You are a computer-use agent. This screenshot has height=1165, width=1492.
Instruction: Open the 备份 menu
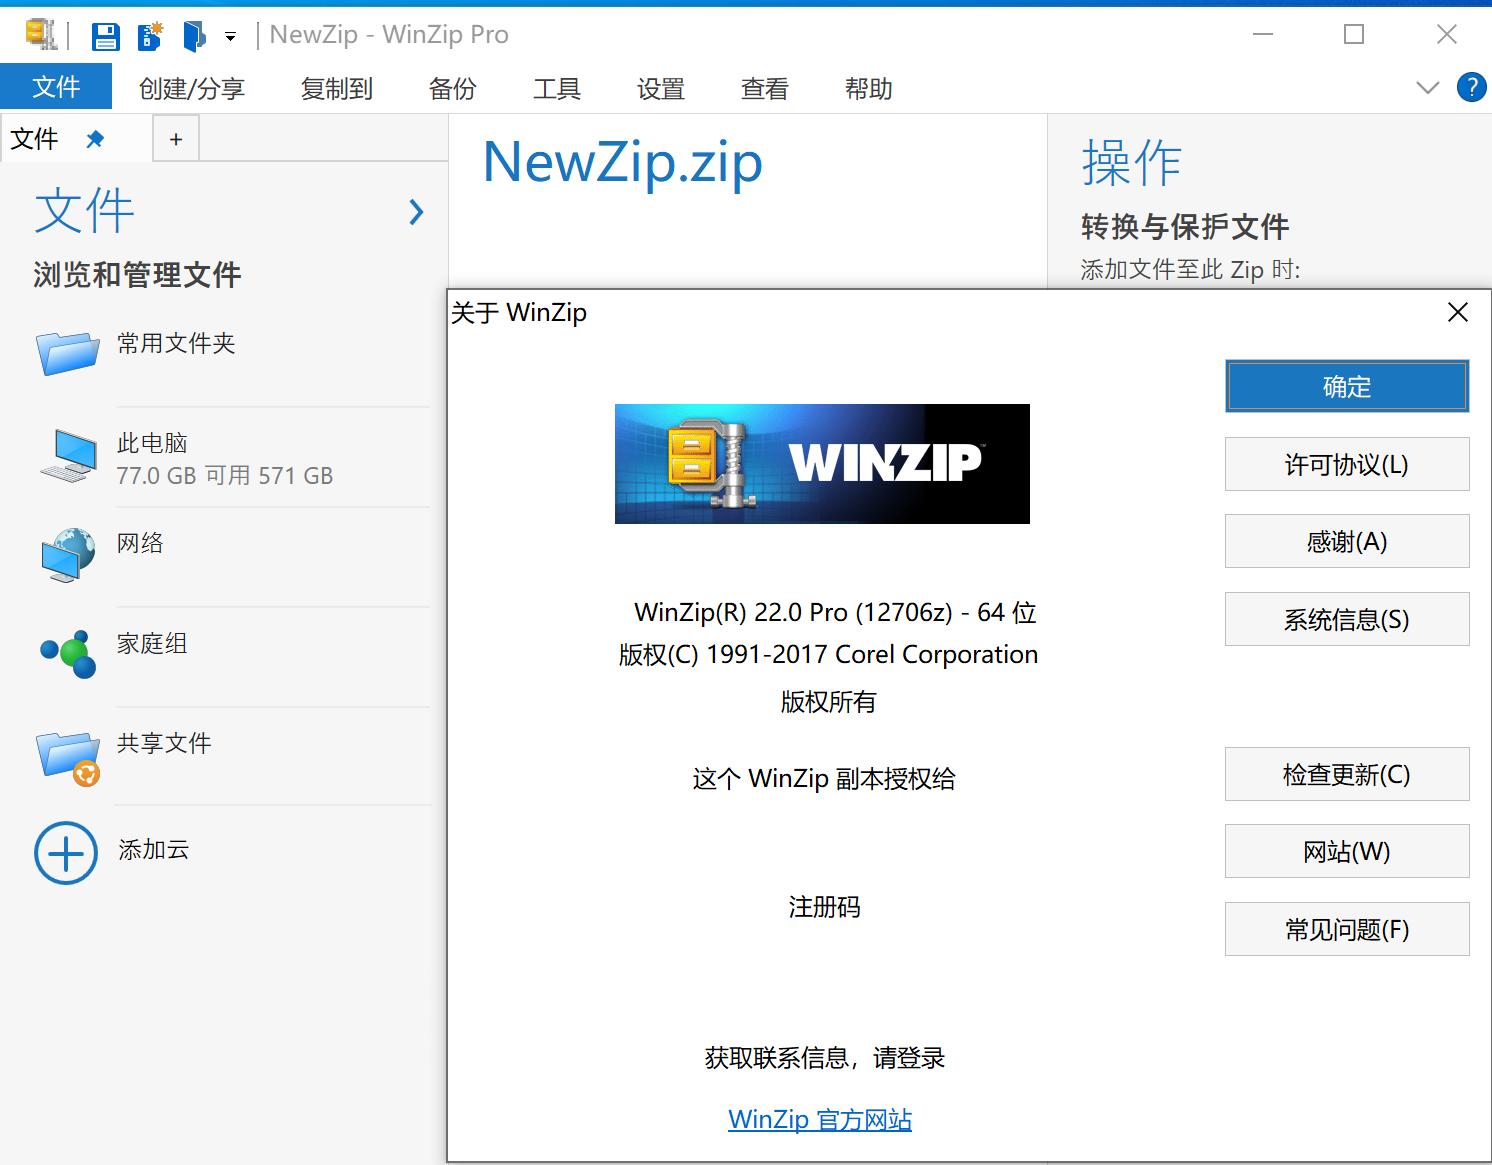tap(452, 89)
